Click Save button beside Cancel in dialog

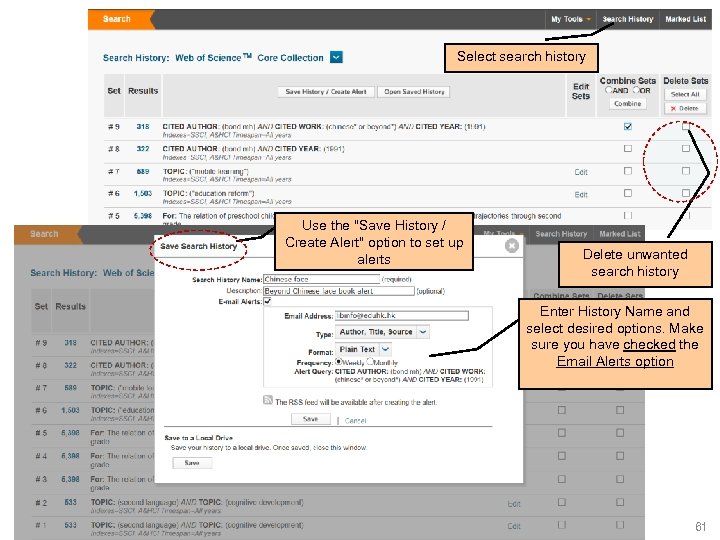point(311,419)
